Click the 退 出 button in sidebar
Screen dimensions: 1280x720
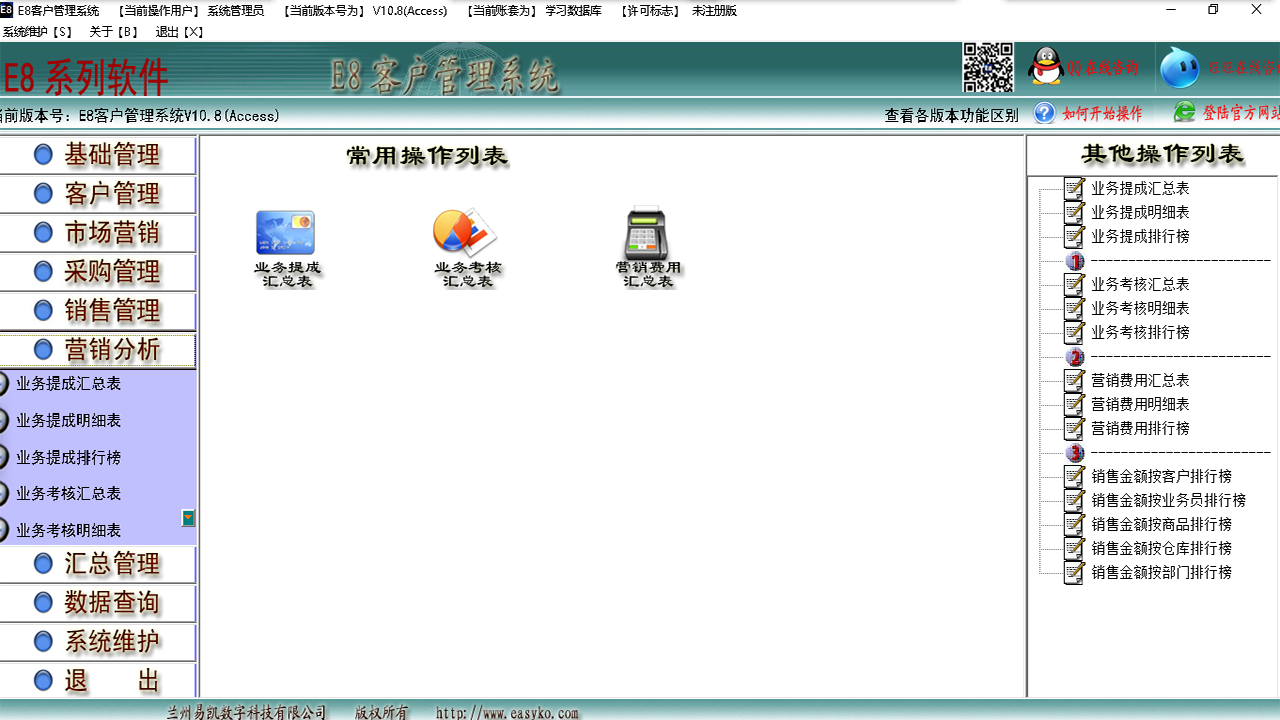tap(98, 681)
